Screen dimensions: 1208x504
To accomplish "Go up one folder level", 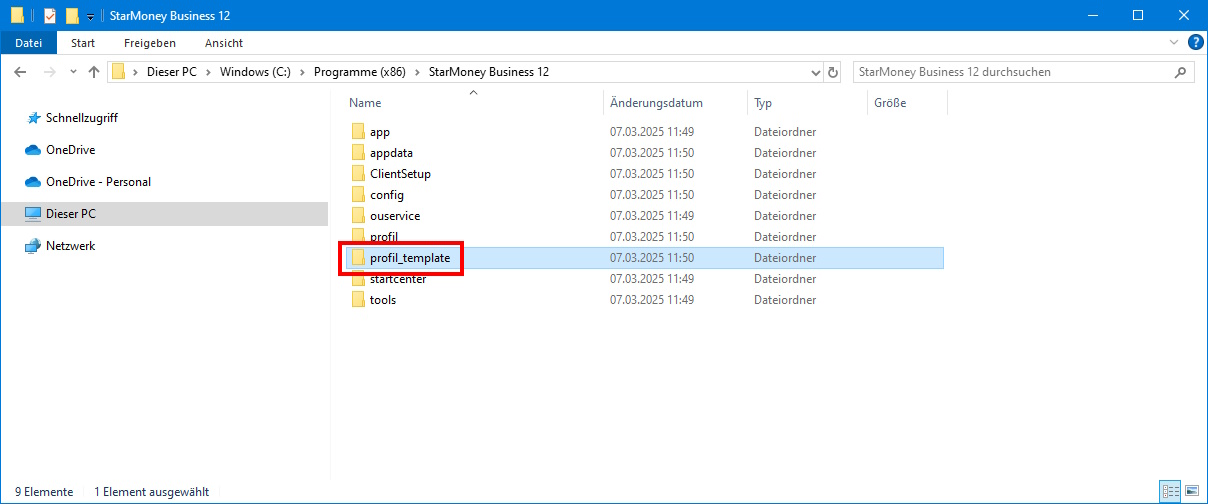I will [94, 72].
